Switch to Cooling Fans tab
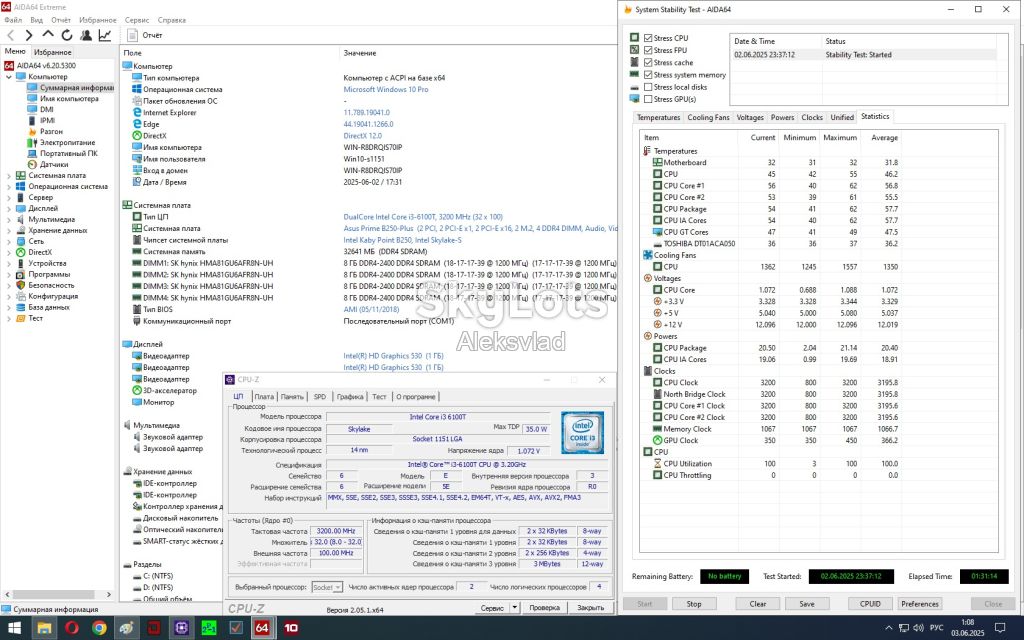The image size is (1024, 640). tap(709, 118)
